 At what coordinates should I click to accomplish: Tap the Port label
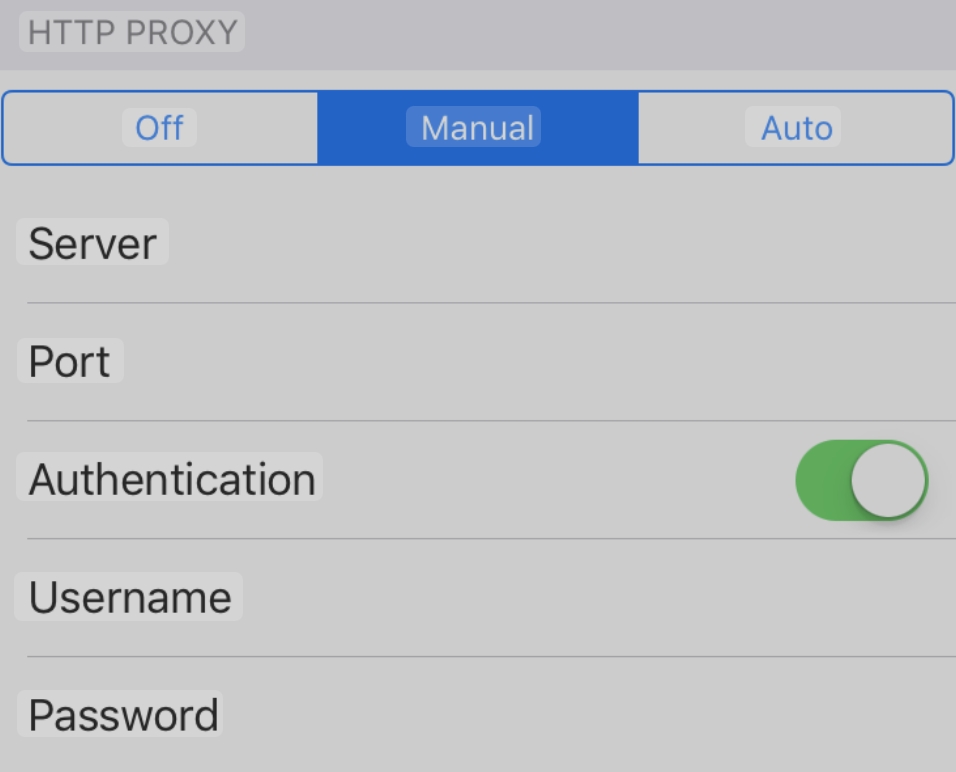pos(69,362)
